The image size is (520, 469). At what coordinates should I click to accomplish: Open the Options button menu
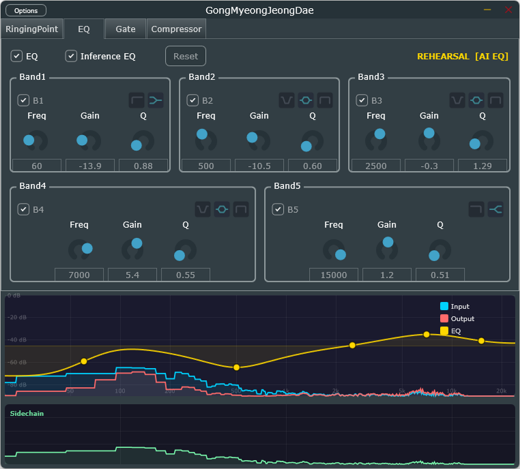click(26, 11)
